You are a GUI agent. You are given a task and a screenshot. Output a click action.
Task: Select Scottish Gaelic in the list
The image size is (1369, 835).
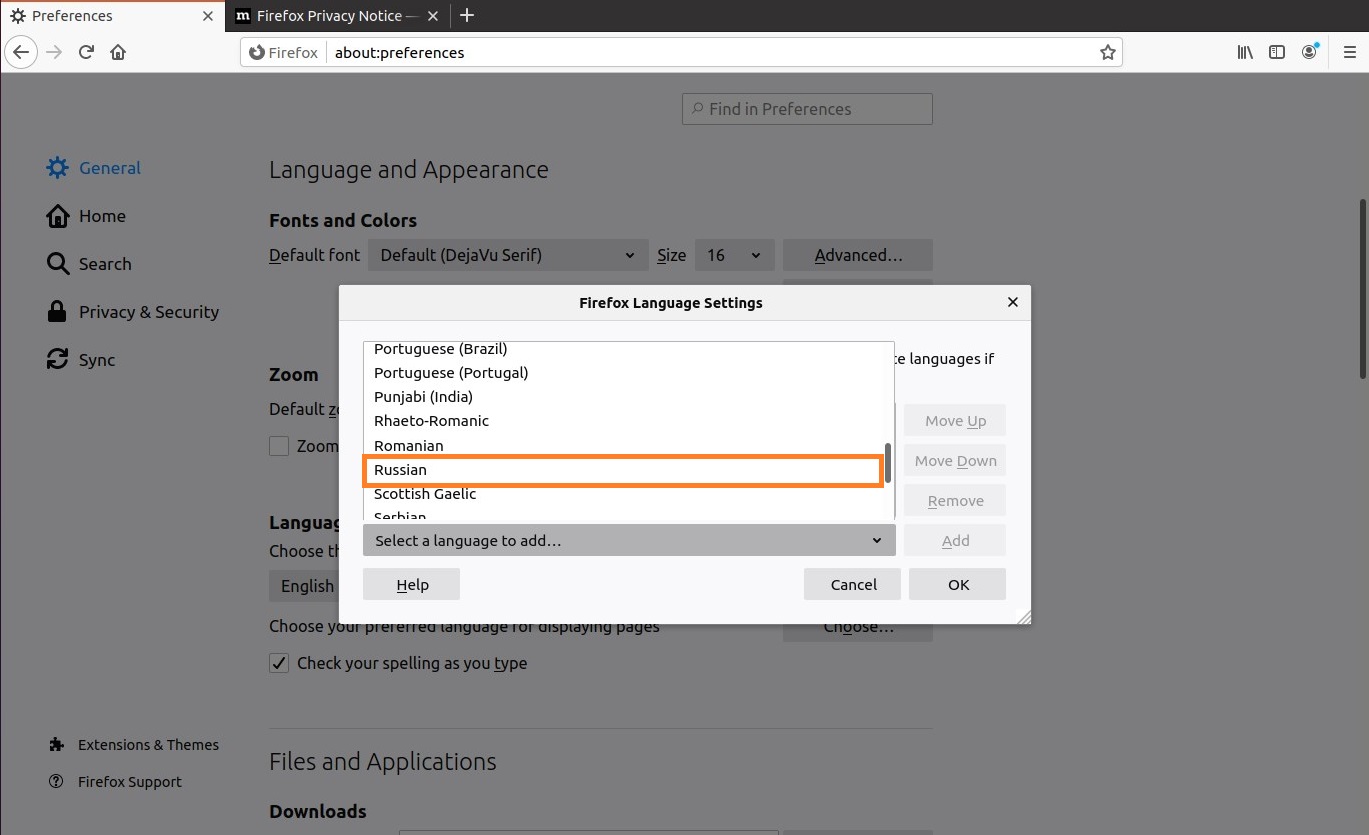(x=425, y=494)
